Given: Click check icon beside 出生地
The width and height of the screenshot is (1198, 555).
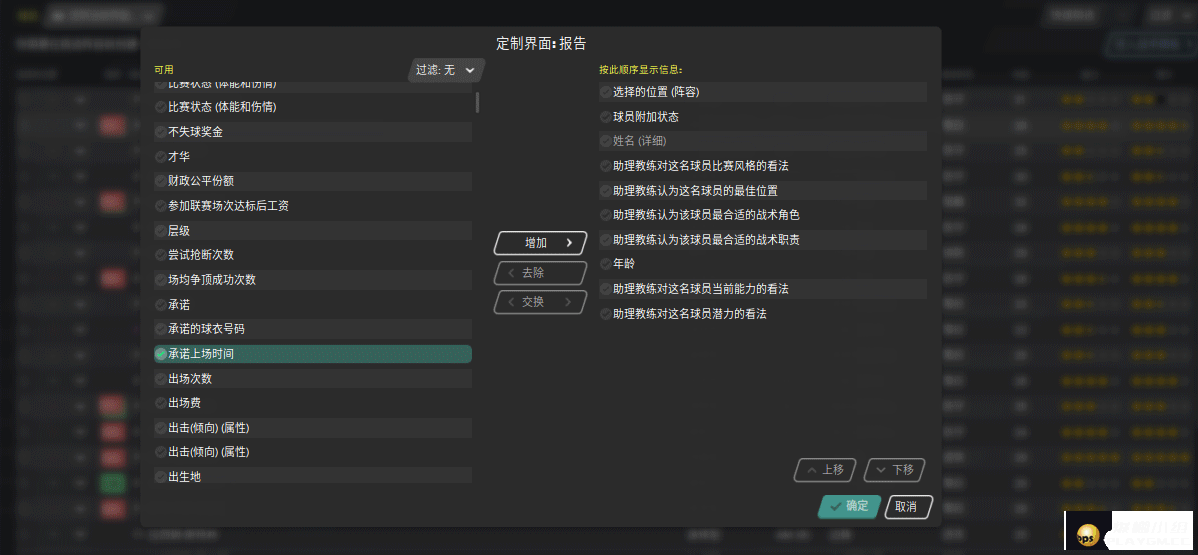Looking at the screenshot, I should click(160, 477).
